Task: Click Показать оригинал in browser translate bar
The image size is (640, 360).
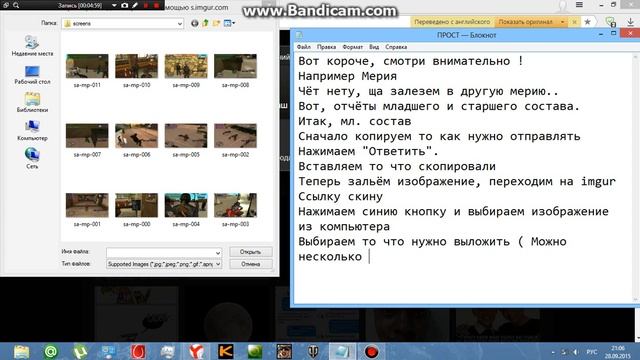Action: coord(525,22)
